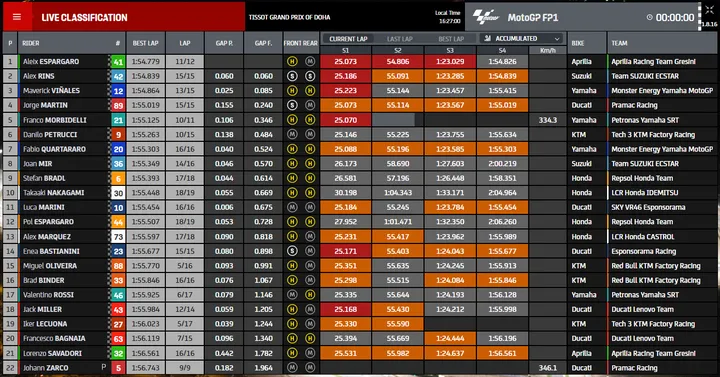Click the MotoGP logo
720x377 pixels.
486,17
